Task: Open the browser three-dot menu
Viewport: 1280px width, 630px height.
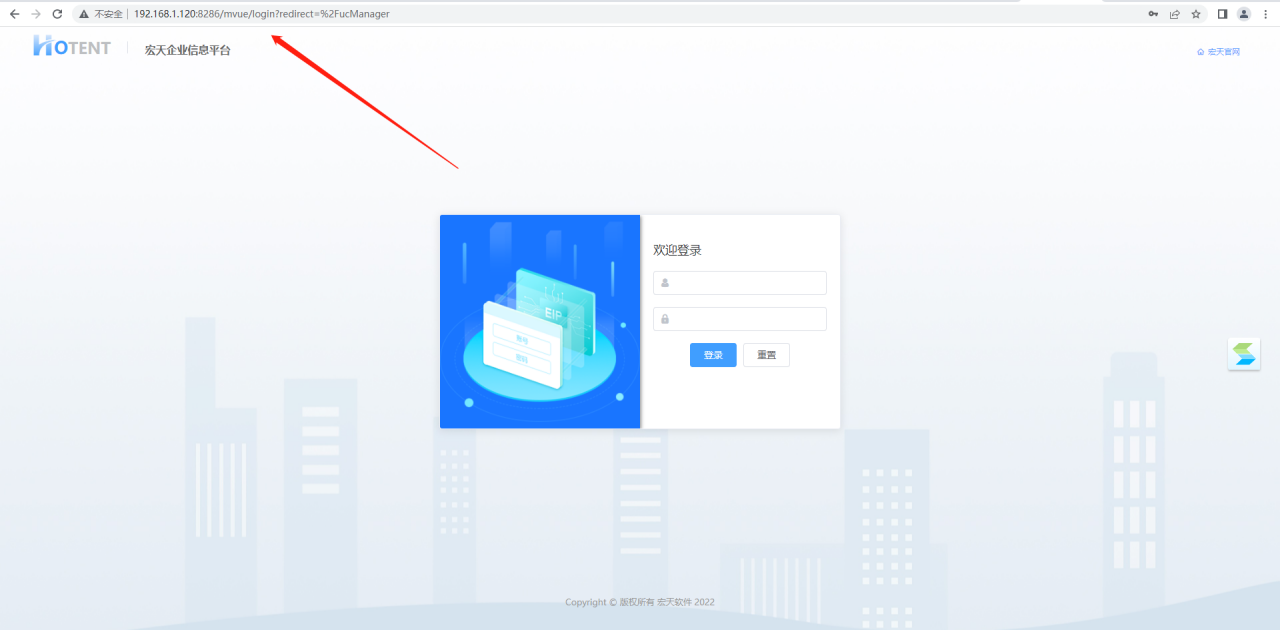Action: 1265,14
